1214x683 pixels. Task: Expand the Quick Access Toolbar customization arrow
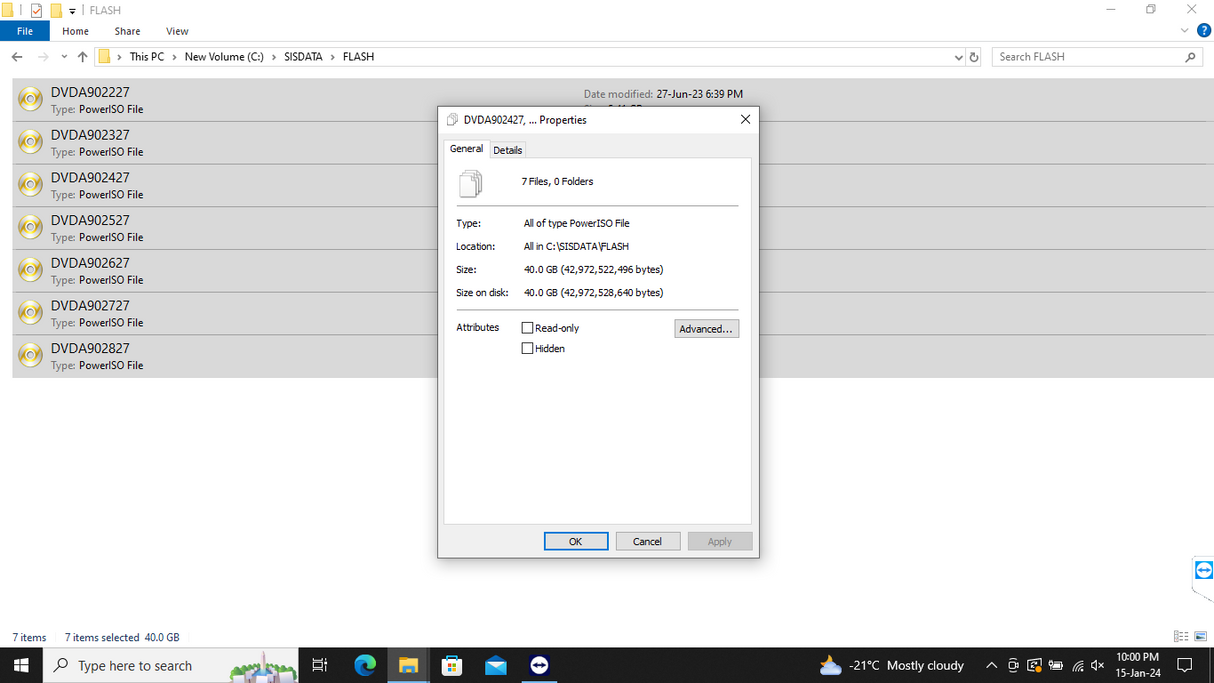[x=72, y=10]
